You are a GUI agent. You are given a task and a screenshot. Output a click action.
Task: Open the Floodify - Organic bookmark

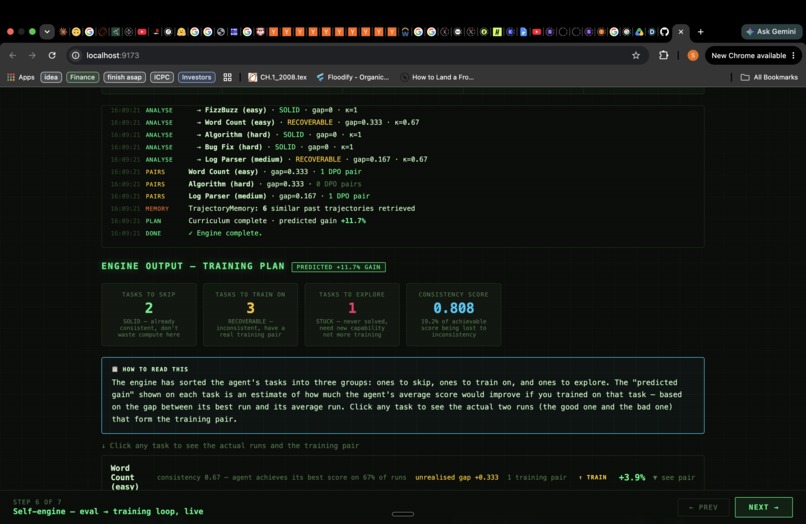click(353, 77)
